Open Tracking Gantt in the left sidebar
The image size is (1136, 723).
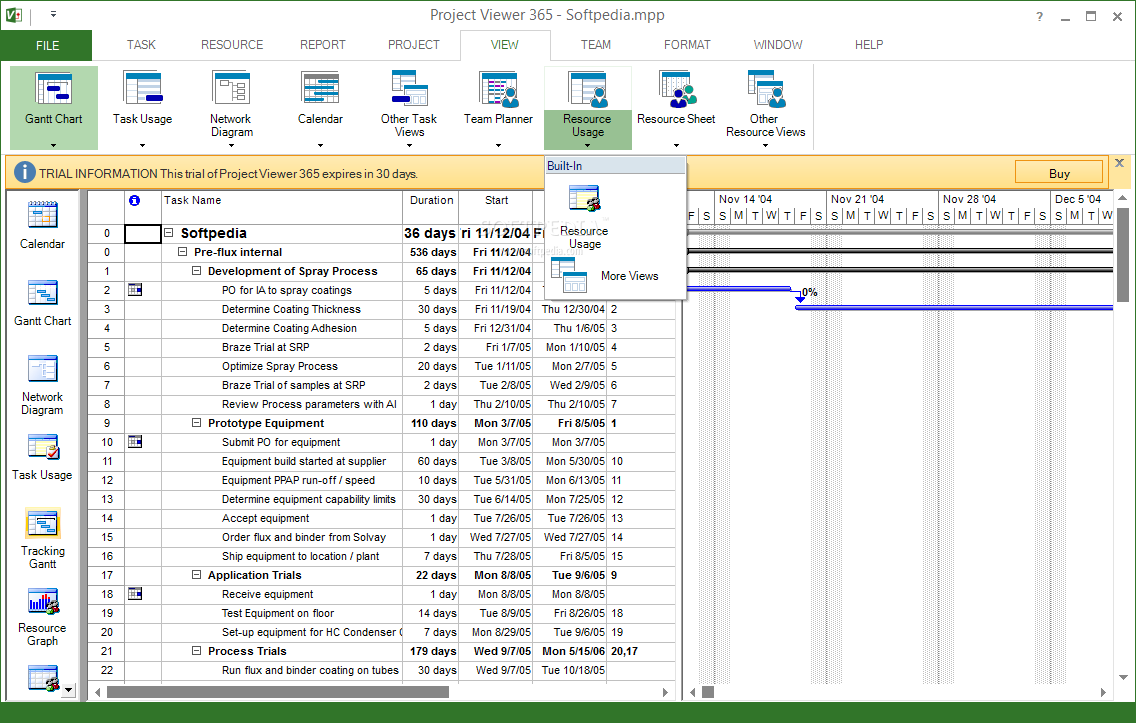click(x=43, y=539)
